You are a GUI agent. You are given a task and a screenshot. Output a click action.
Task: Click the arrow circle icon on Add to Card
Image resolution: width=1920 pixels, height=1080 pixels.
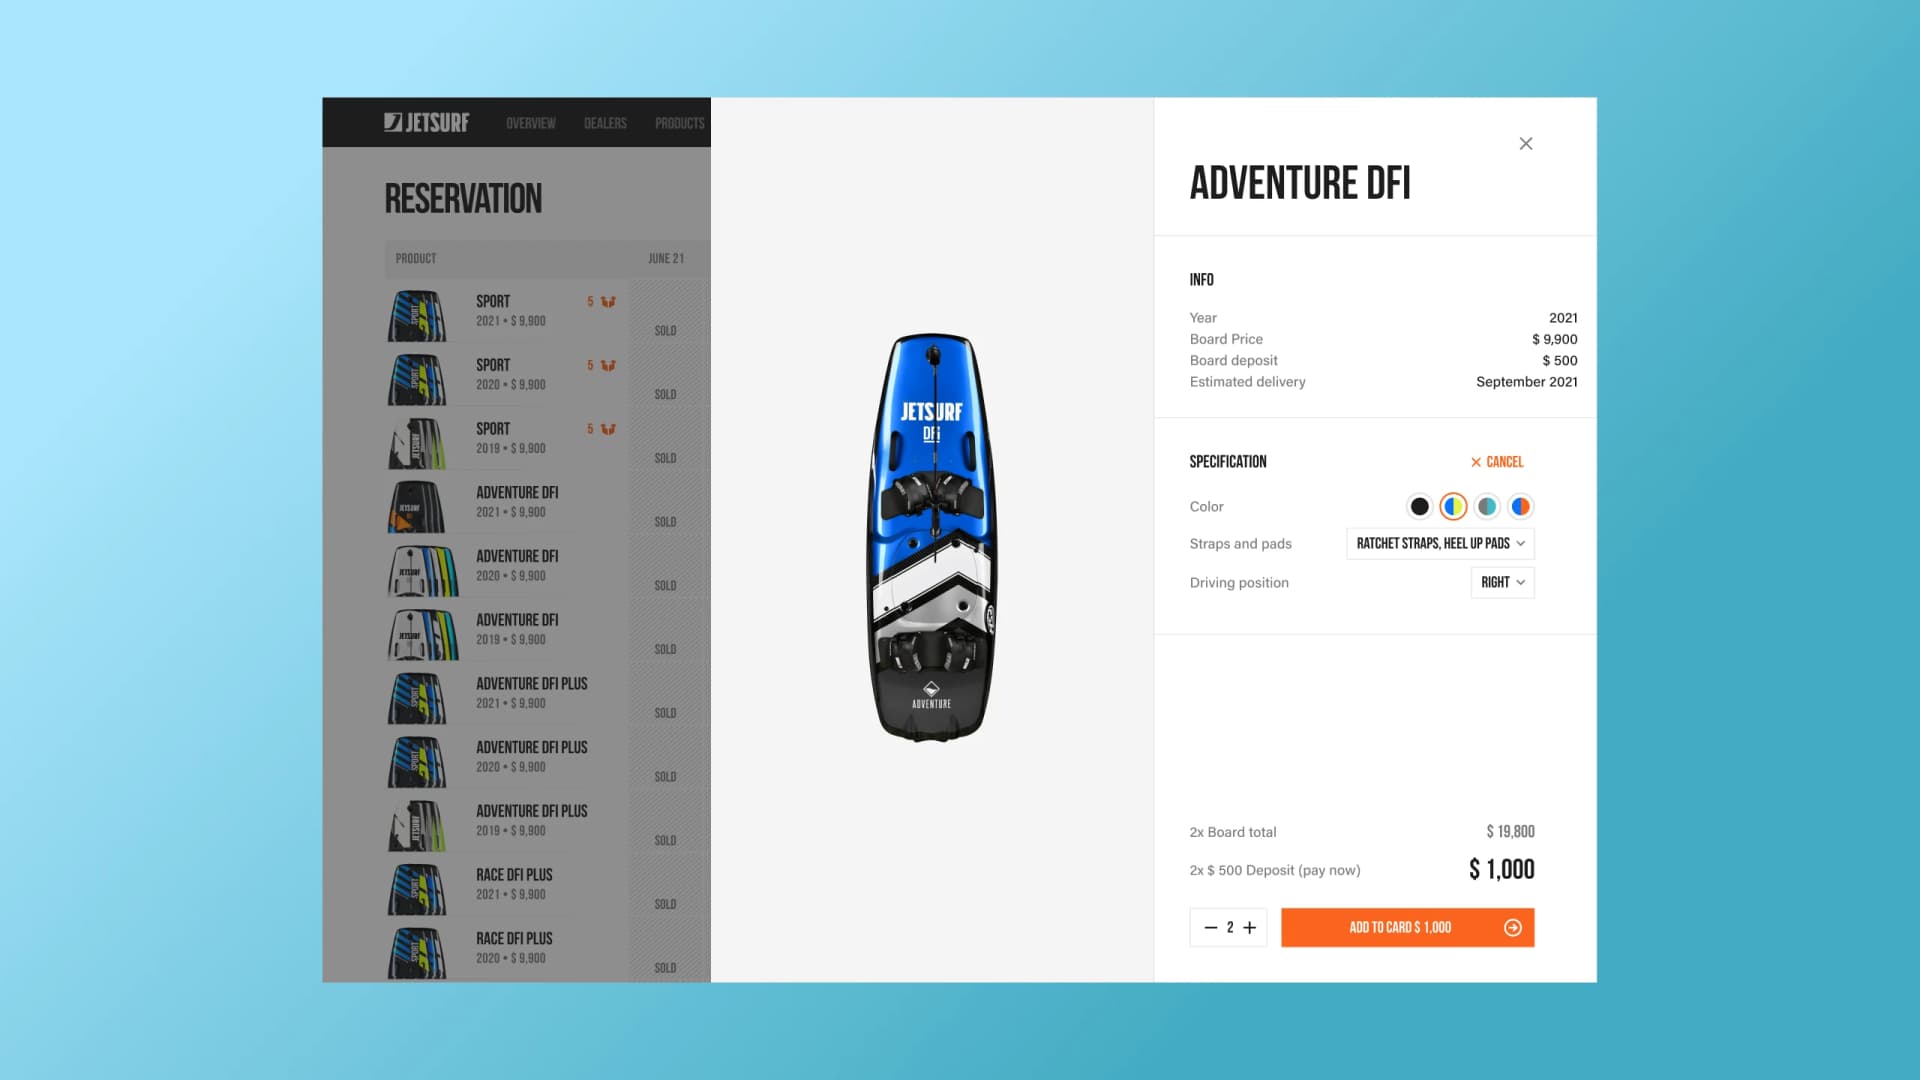tap(1512, 928)
